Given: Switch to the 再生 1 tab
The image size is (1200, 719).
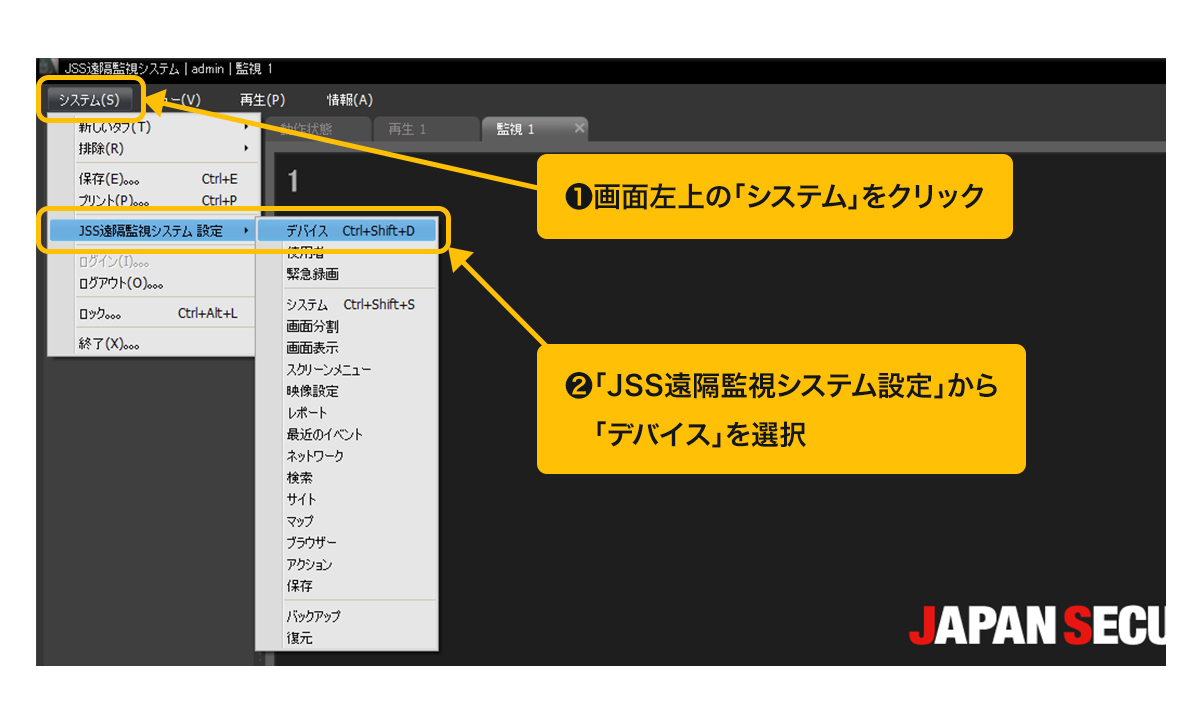Looking at the screenshot, I should coord(424,129).
